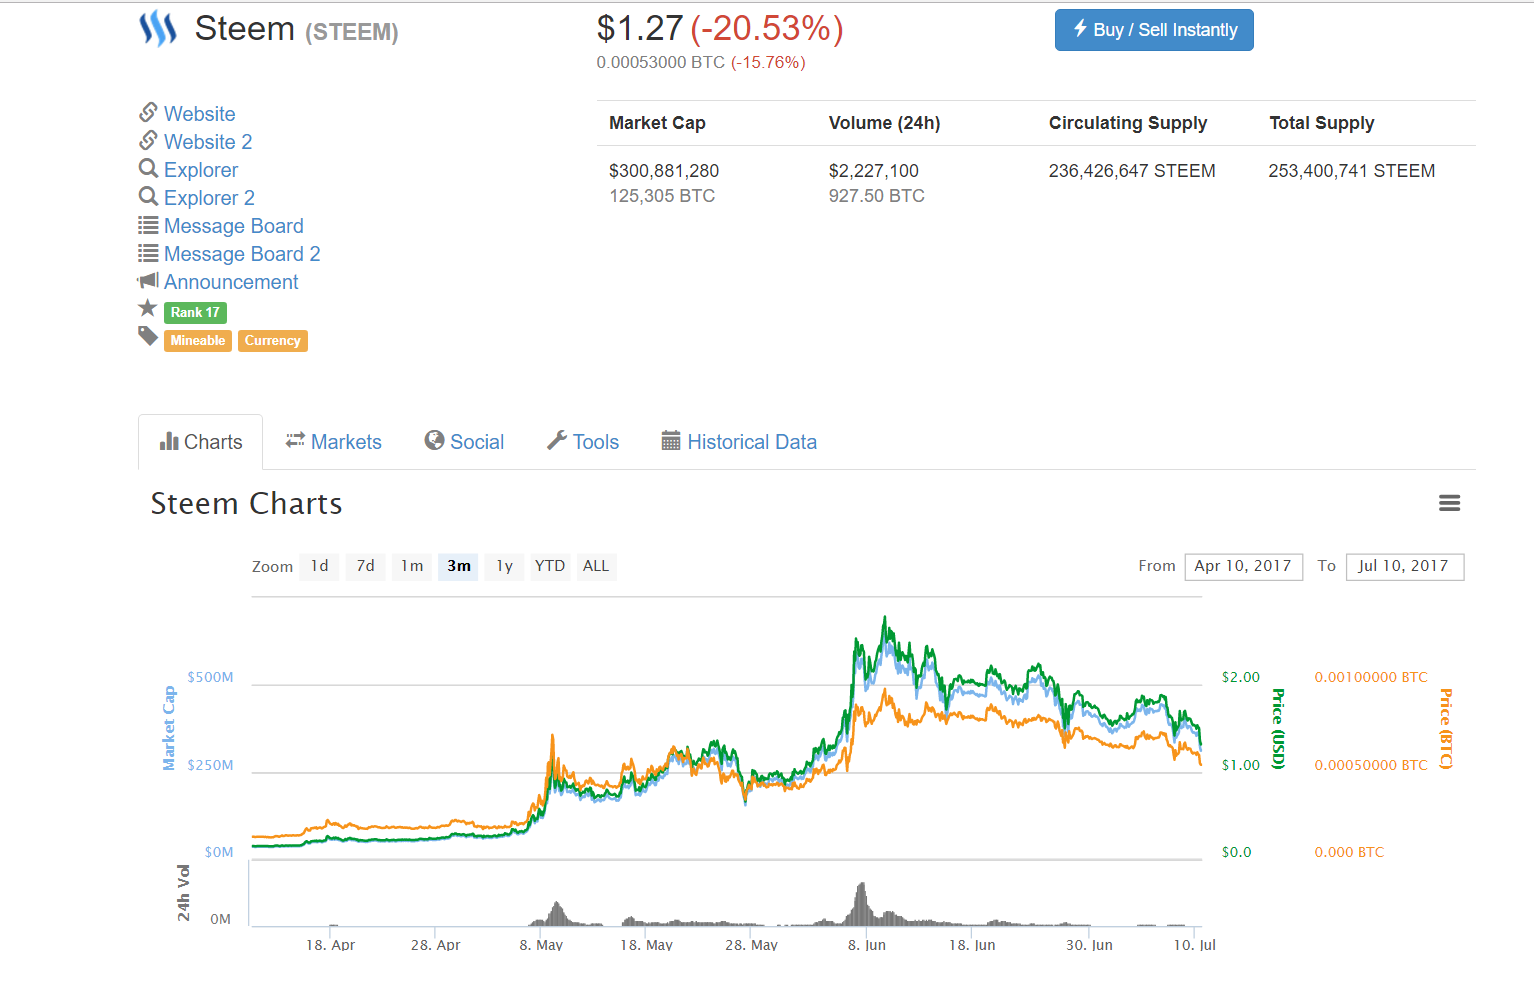Click the To date field Jul 10, 2017
Viewport: 1534px width, 998px height.
(1404, 567)
